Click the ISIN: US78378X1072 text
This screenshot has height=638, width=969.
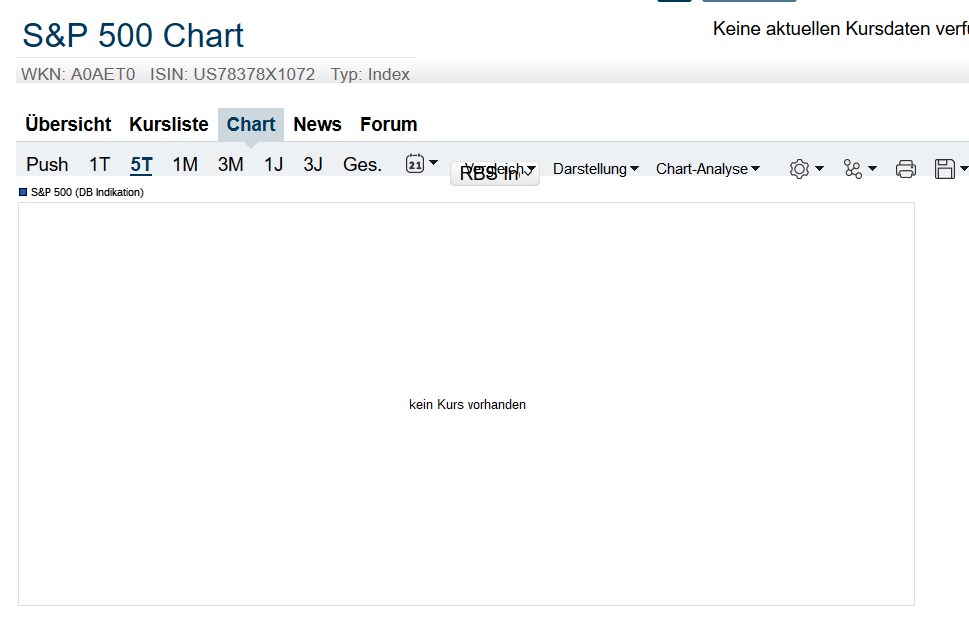pos(232,74)
